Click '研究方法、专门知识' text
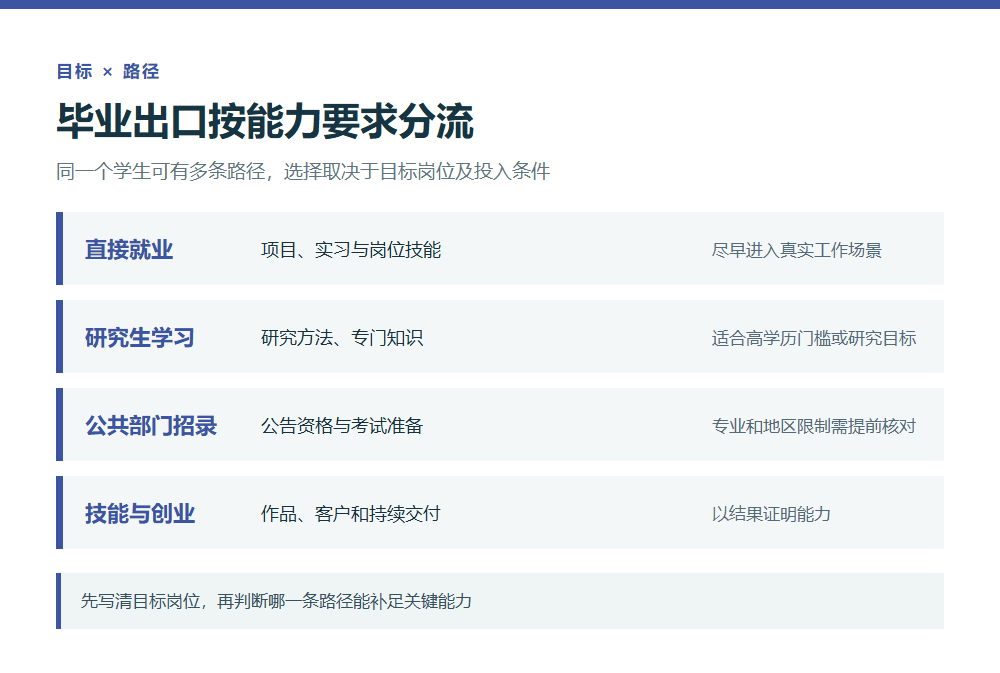This screenshot has width=1000, height=673. point(342,337)
